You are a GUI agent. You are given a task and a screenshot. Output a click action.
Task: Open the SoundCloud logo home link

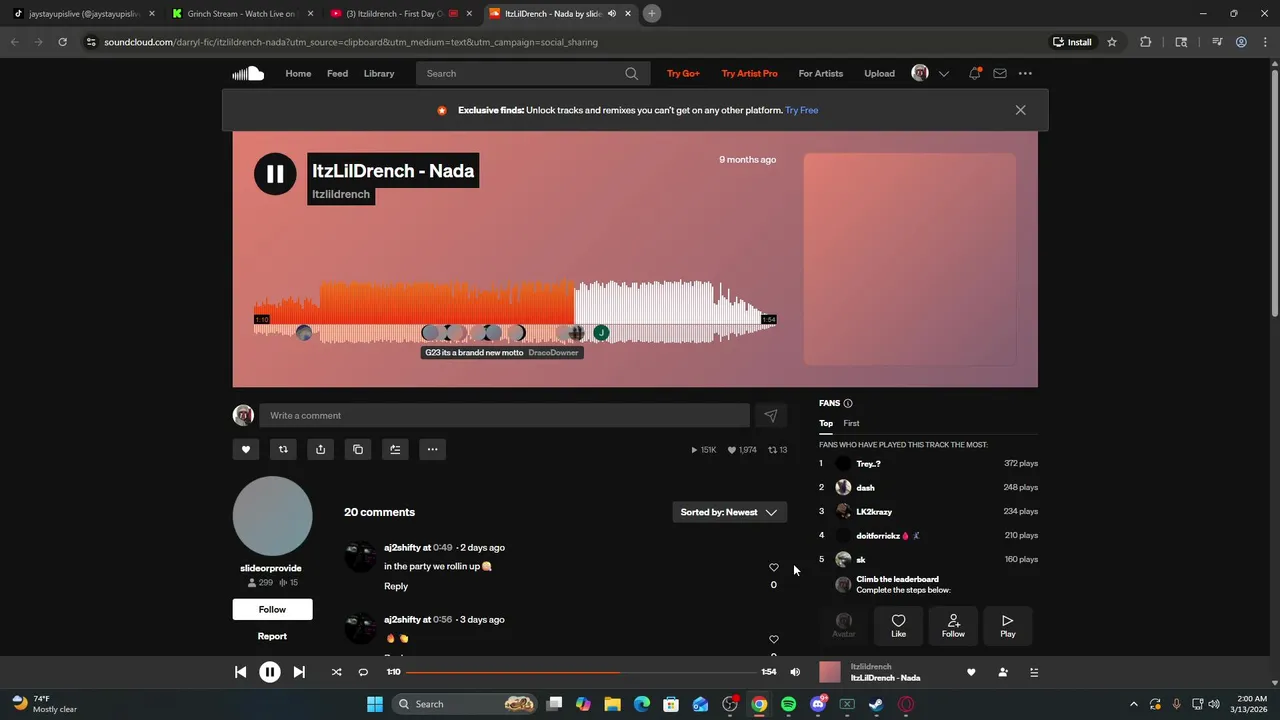pyautogui.click(x=248, y=73)
